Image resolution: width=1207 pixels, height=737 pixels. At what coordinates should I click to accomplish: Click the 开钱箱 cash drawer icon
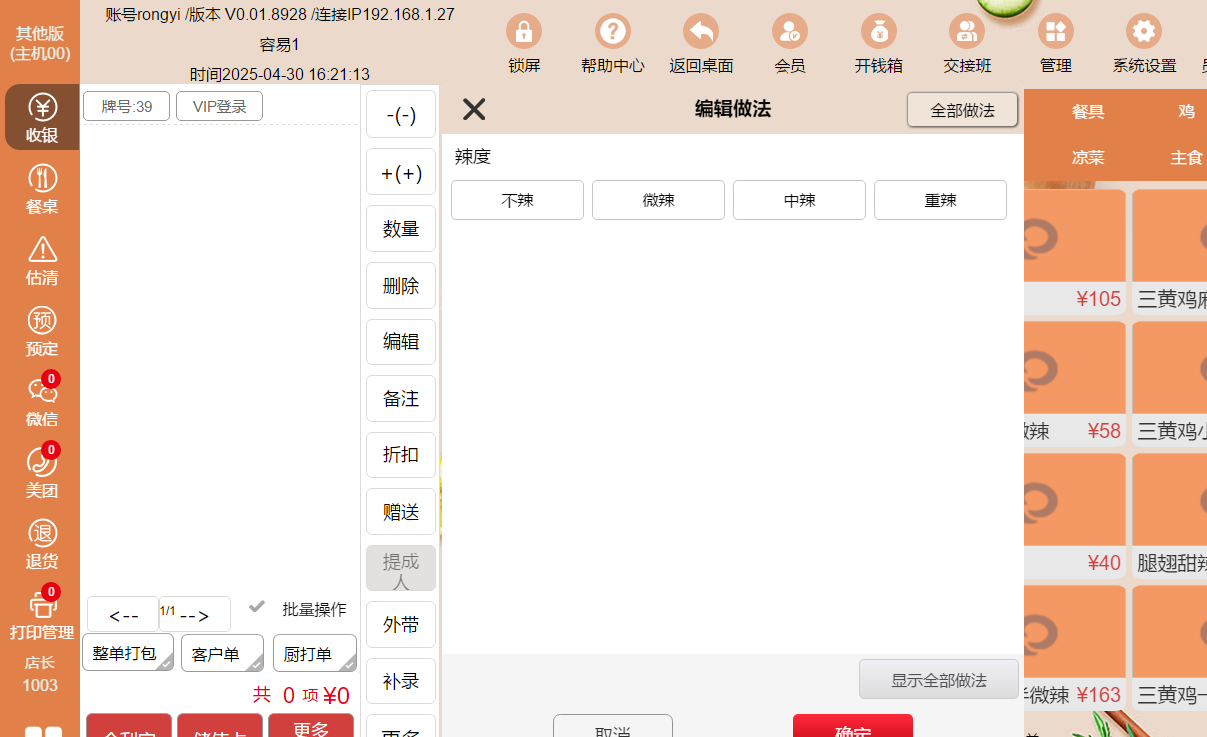pos(878,32)
